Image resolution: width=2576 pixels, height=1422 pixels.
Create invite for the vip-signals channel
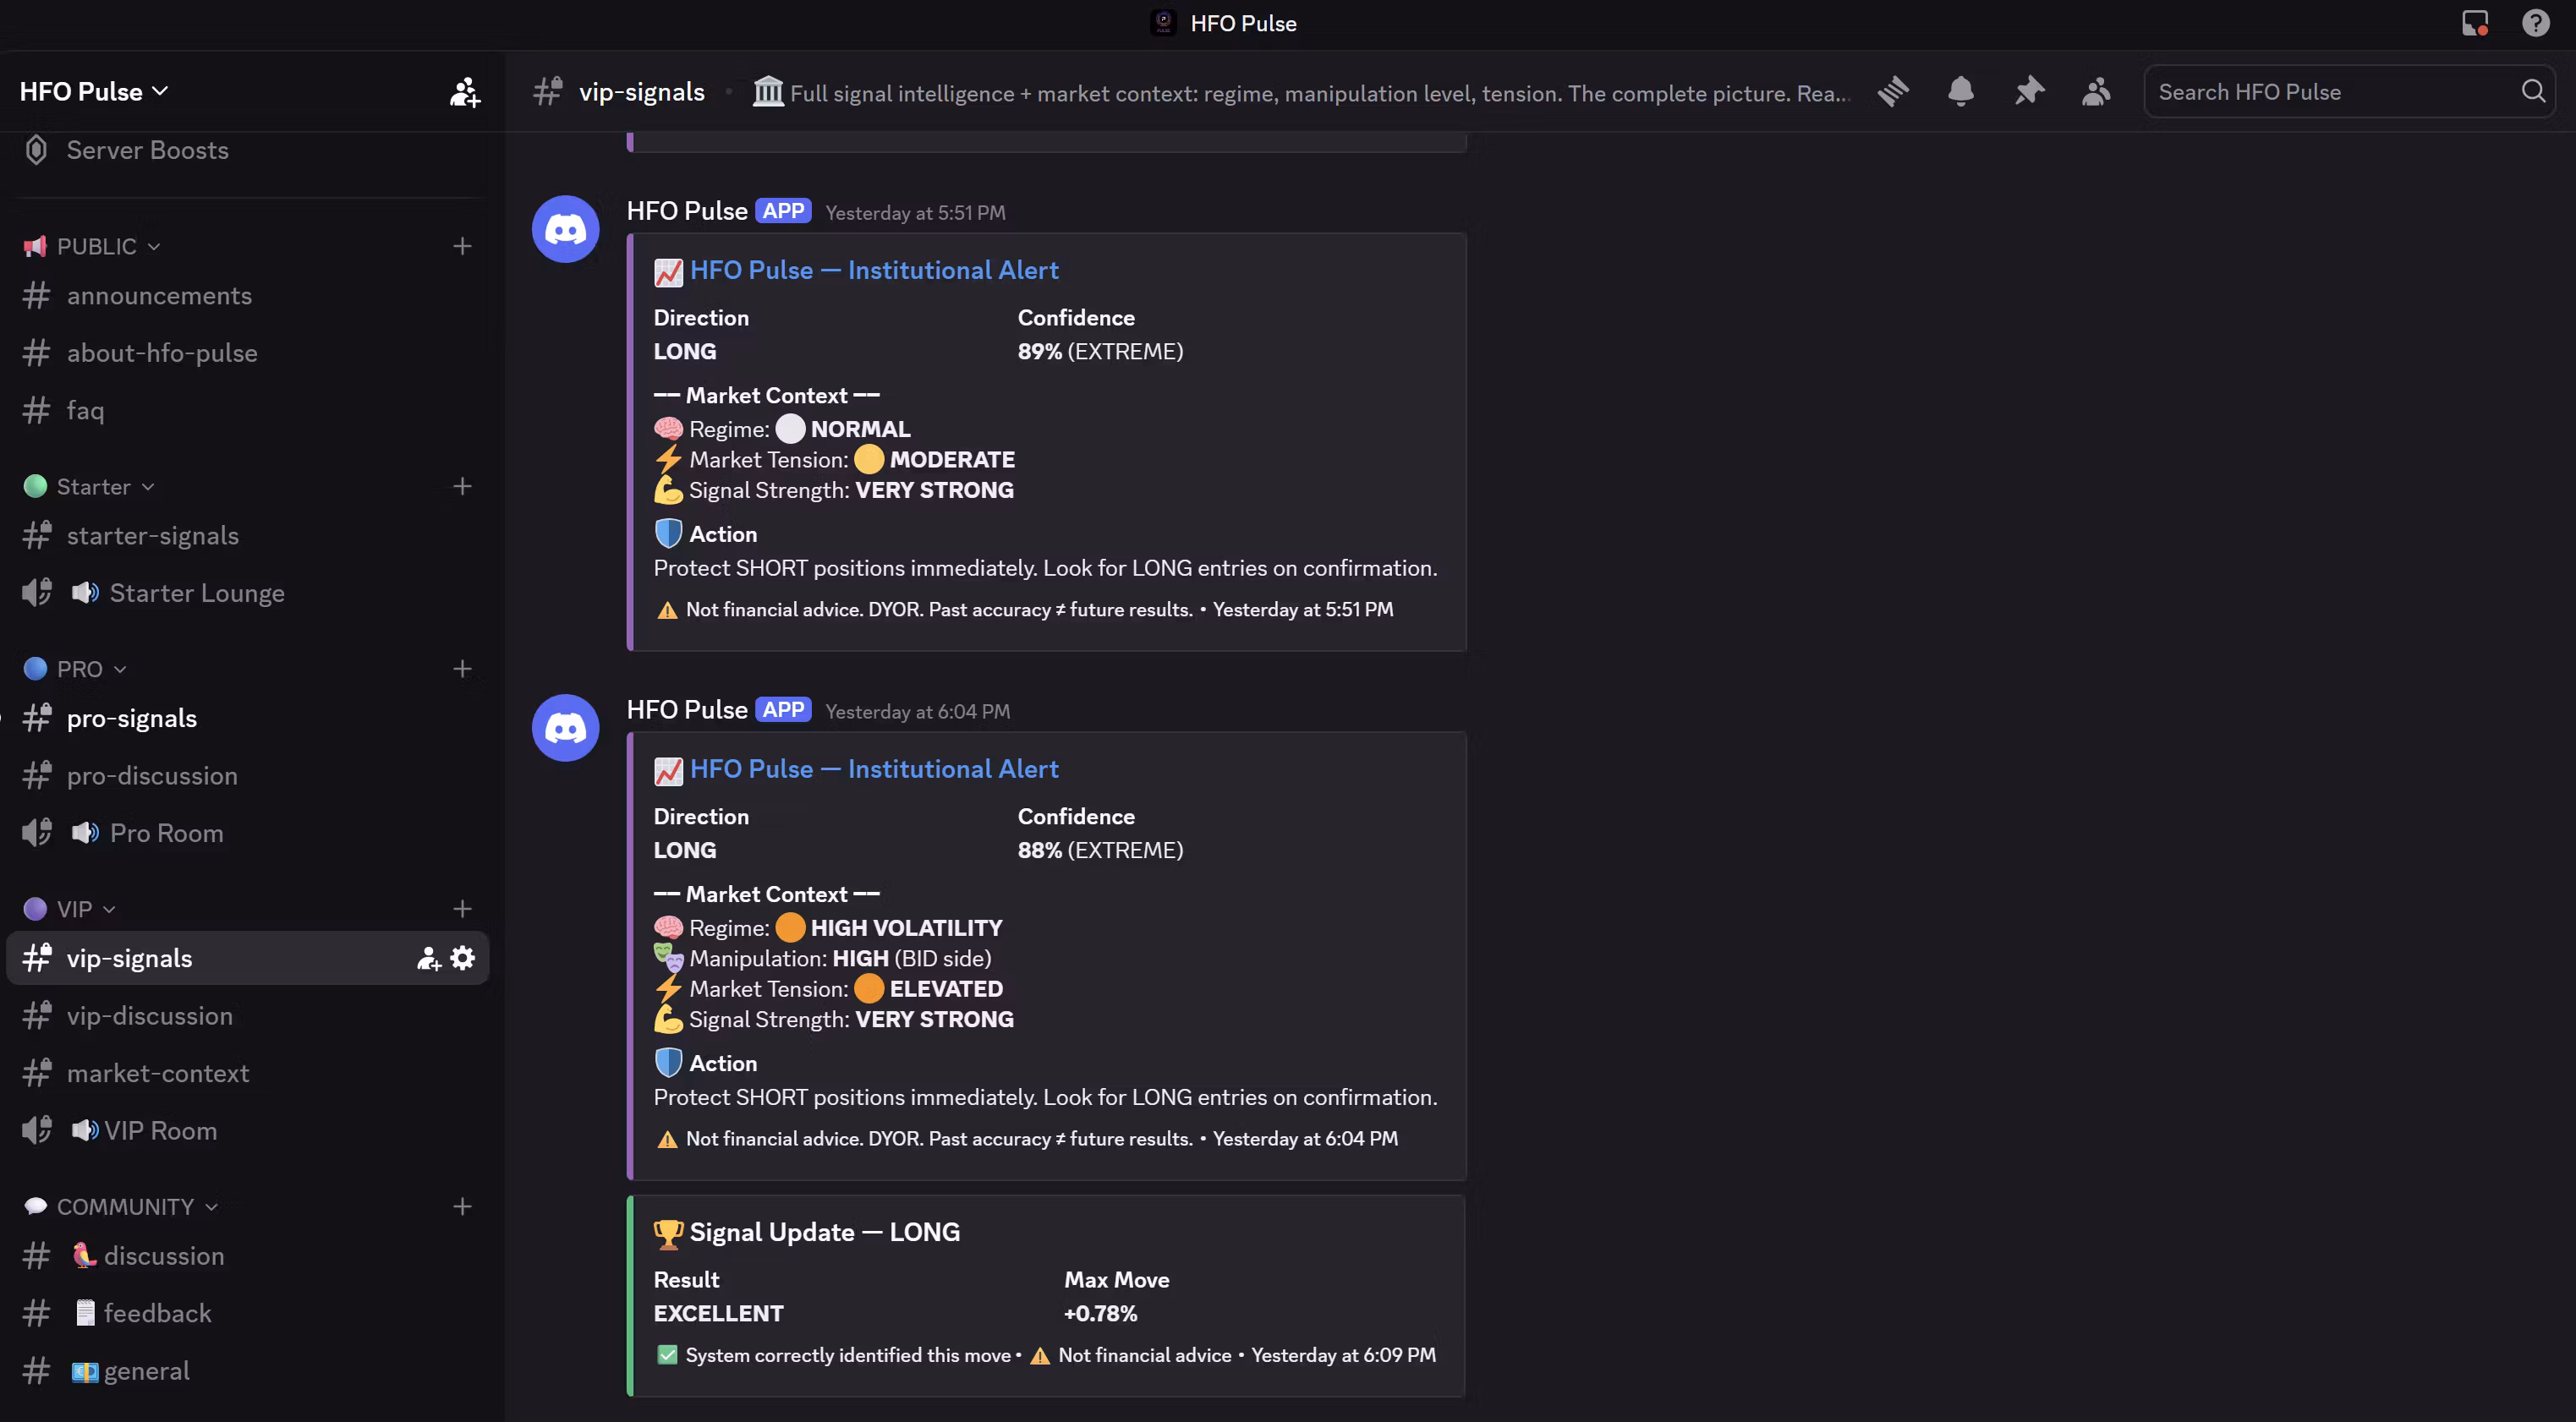428,959
